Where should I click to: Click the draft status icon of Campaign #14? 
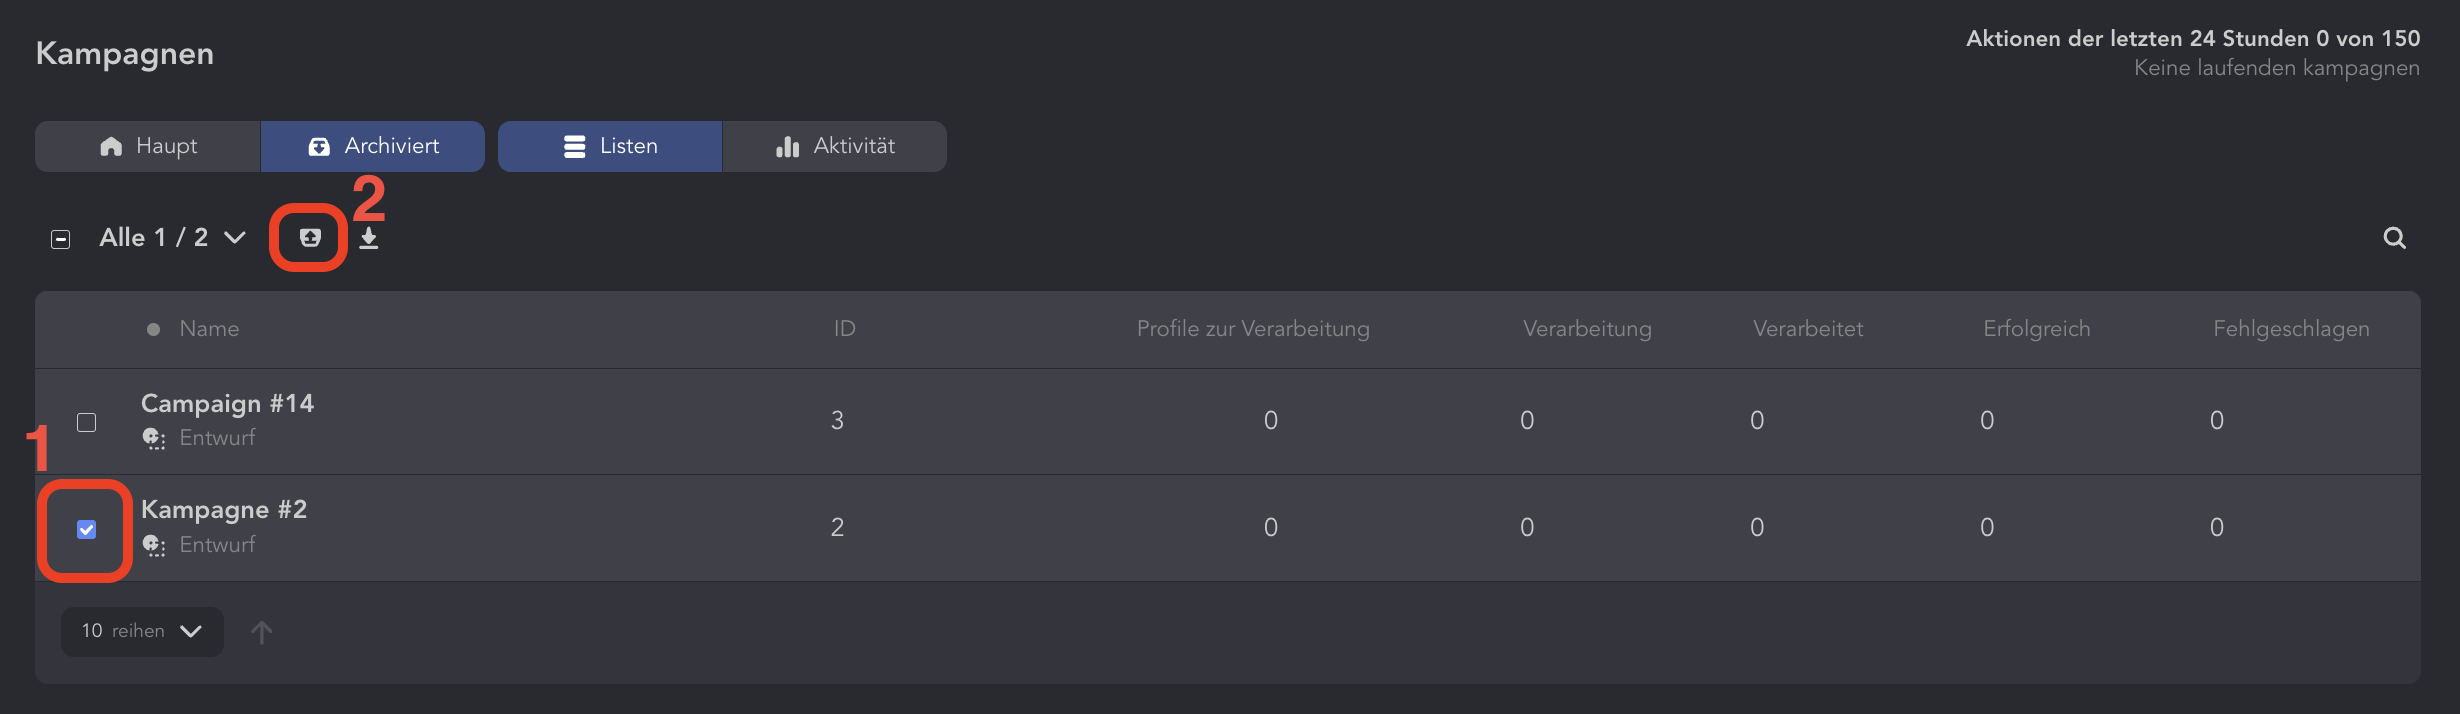(153, 438)
